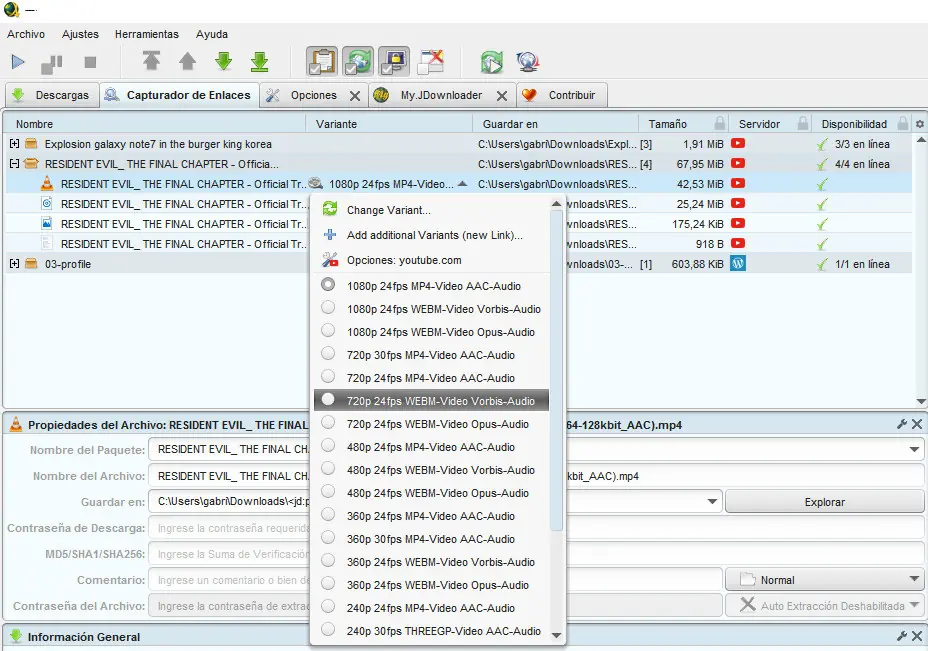Expand the Explosion galaxy note7 package

pos(14,144)
